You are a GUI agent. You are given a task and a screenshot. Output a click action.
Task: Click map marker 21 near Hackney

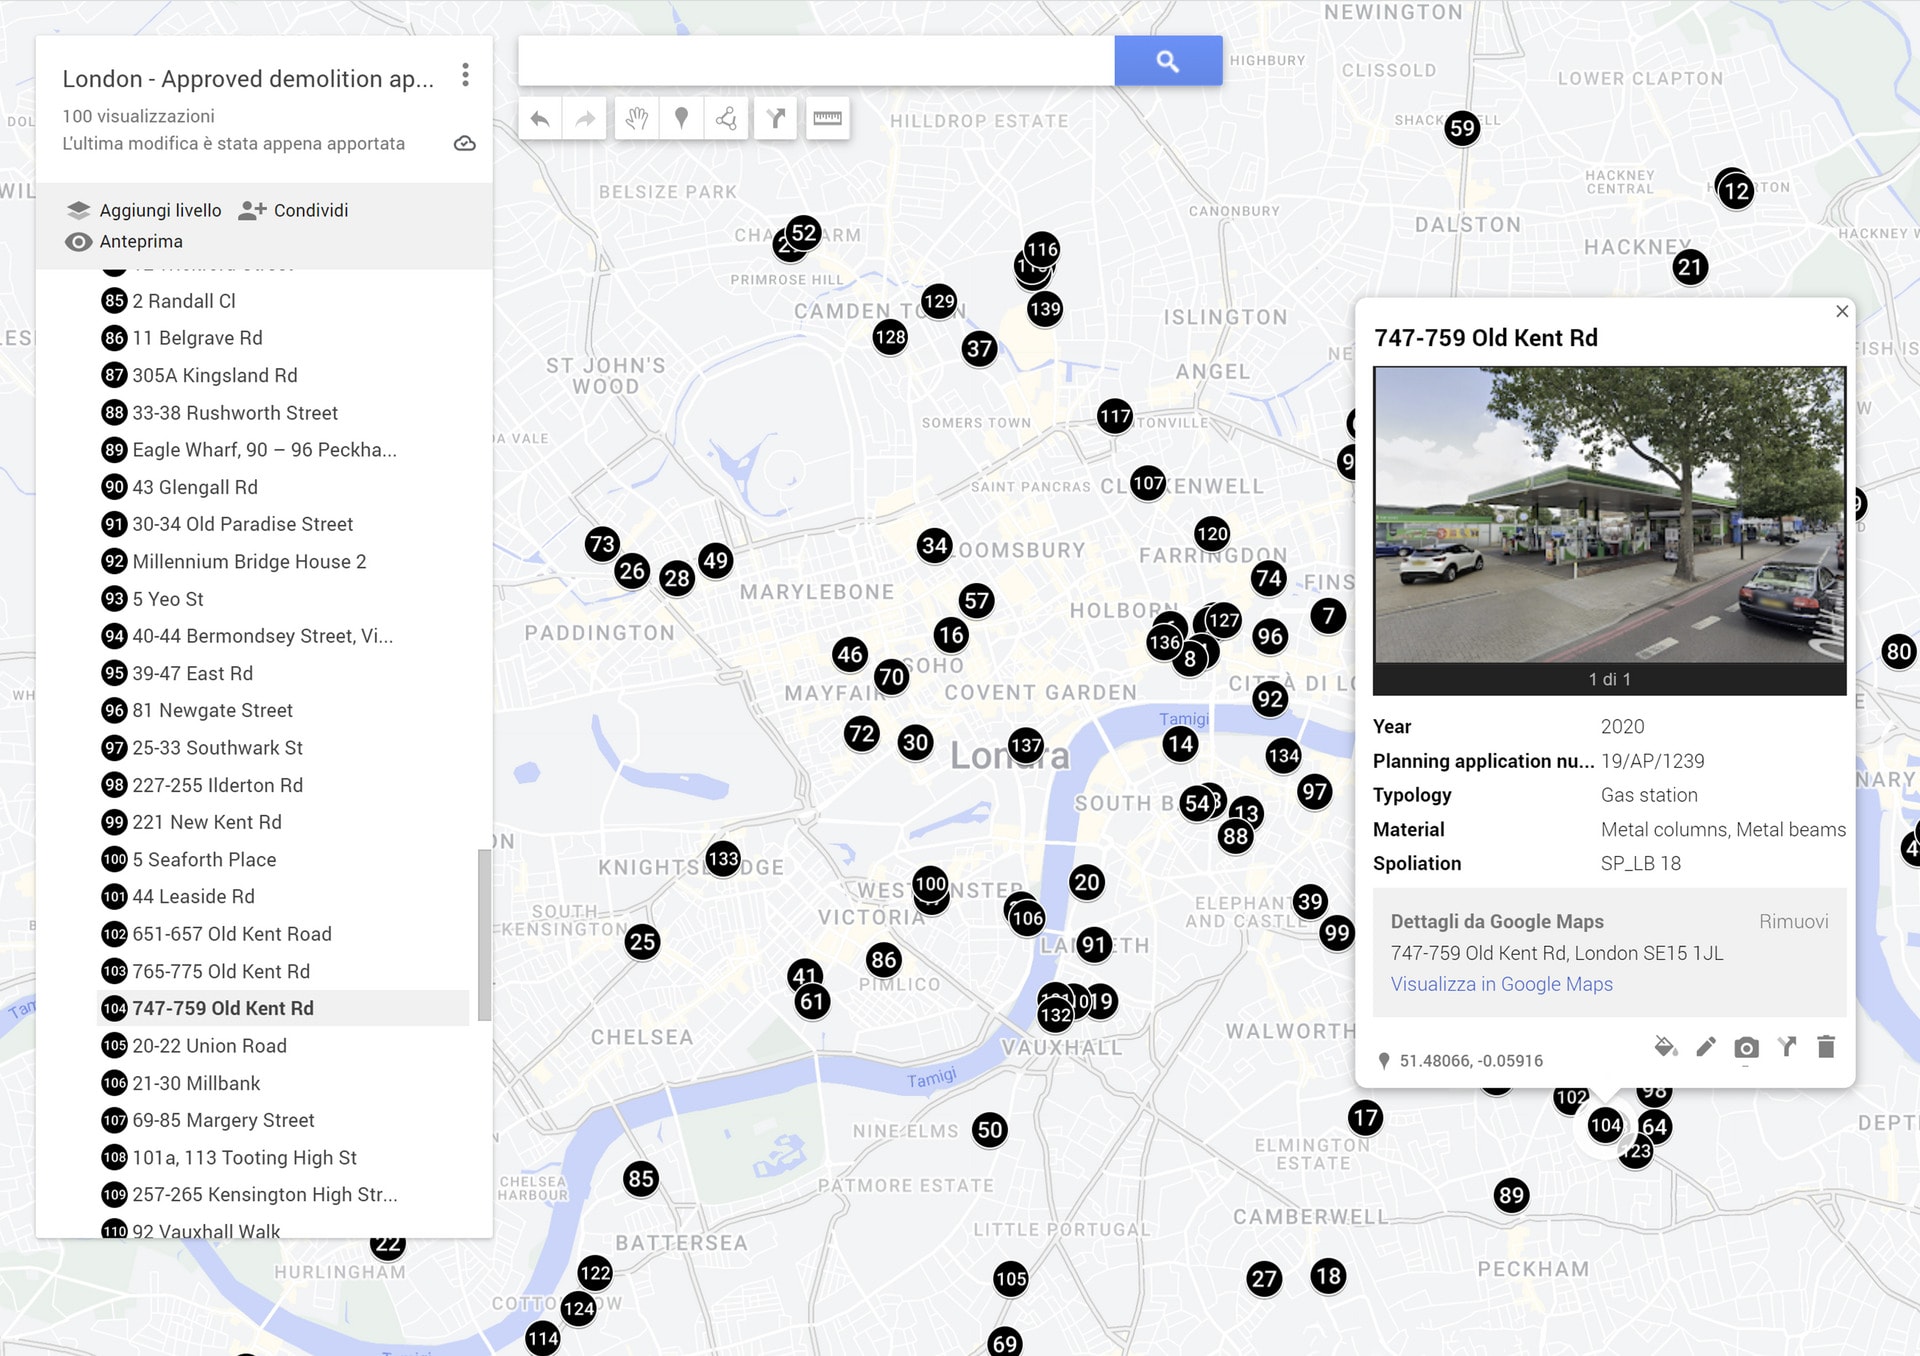[1690, 267]
